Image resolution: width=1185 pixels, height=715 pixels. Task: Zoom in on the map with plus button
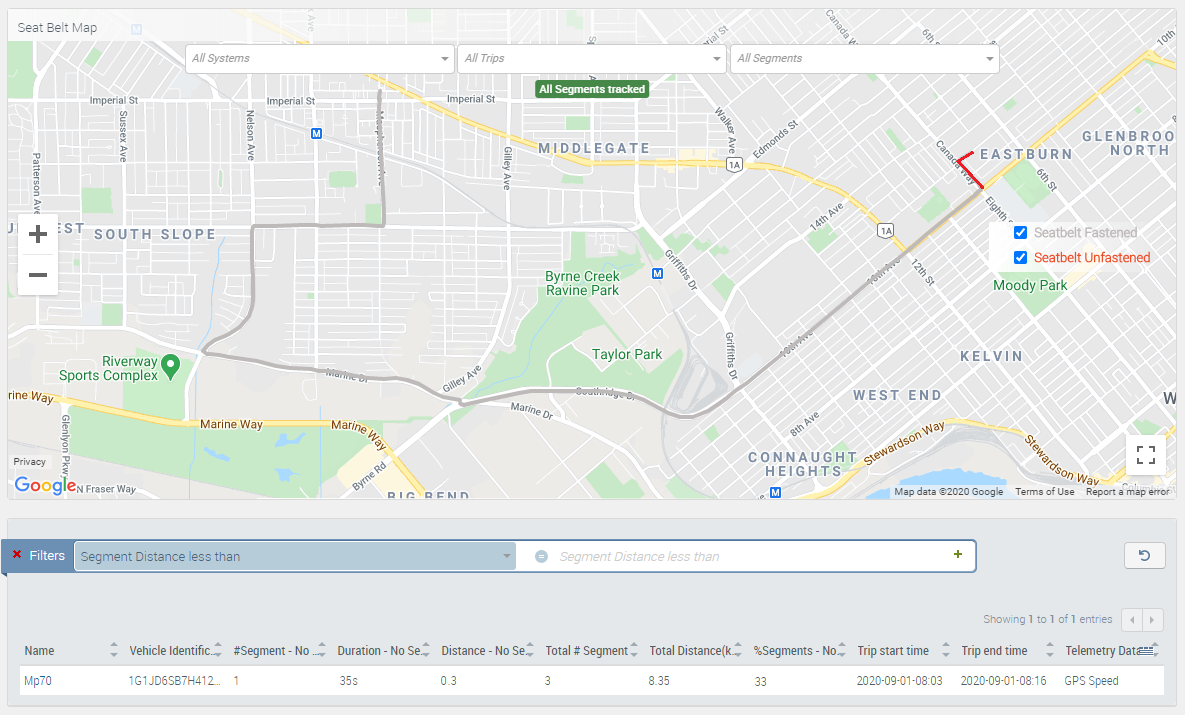point(38,235)
